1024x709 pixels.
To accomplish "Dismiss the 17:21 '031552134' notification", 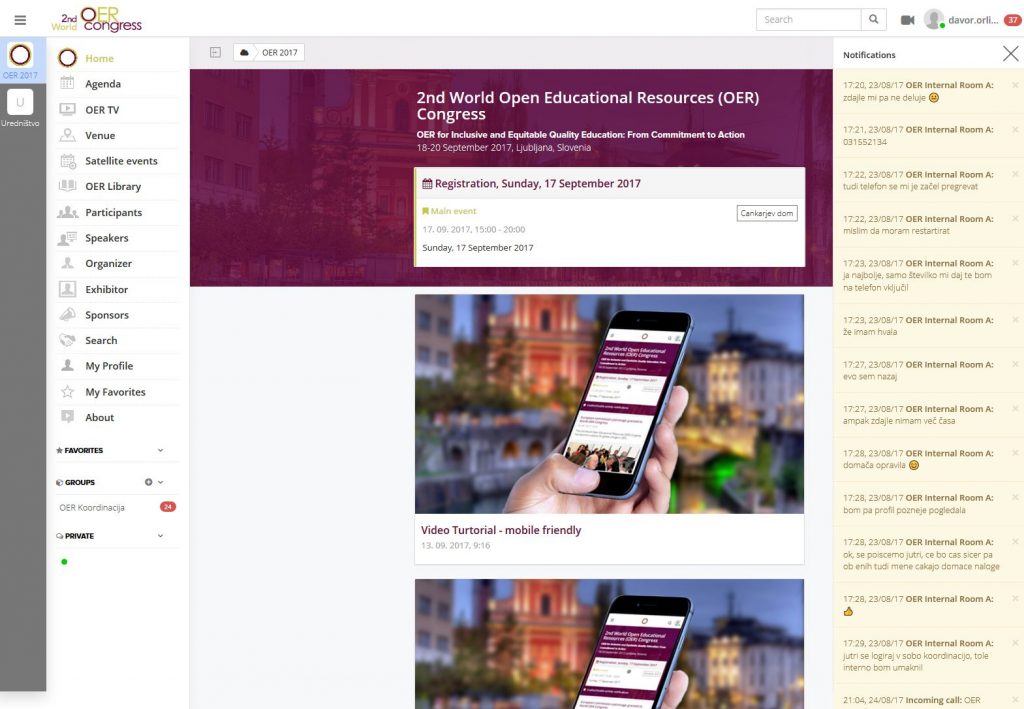I will coord(1015,129).
